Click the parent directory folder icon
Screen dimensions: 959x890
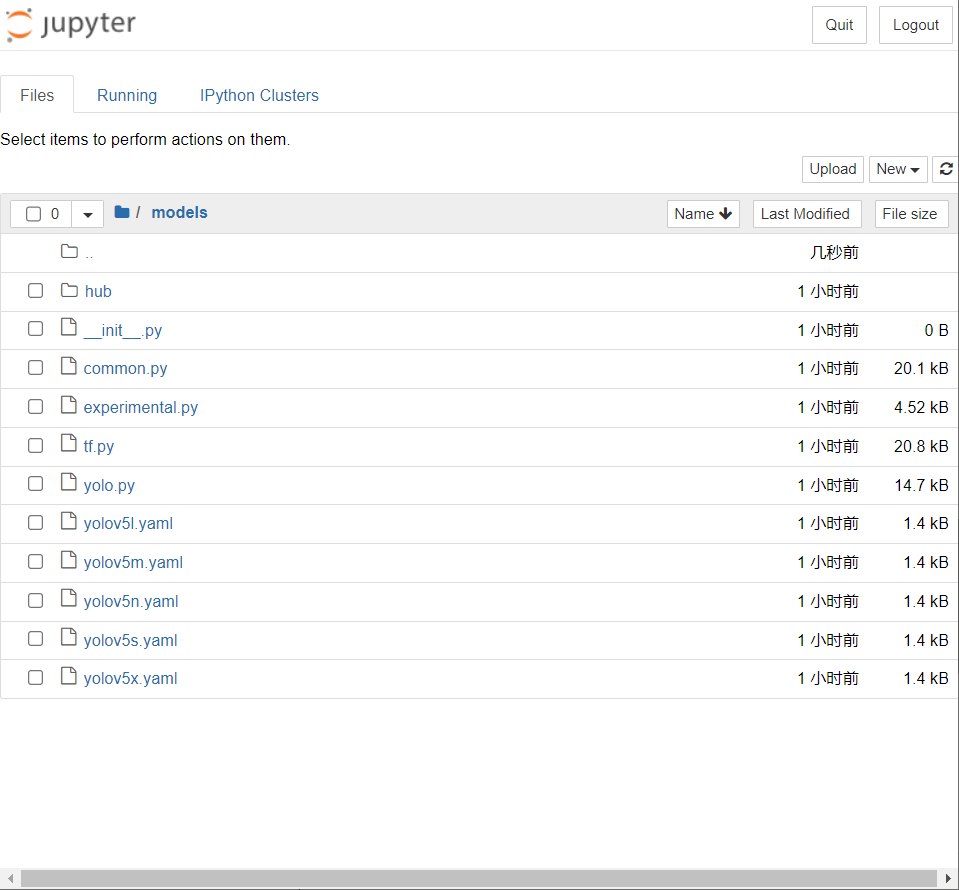[69, 252]
